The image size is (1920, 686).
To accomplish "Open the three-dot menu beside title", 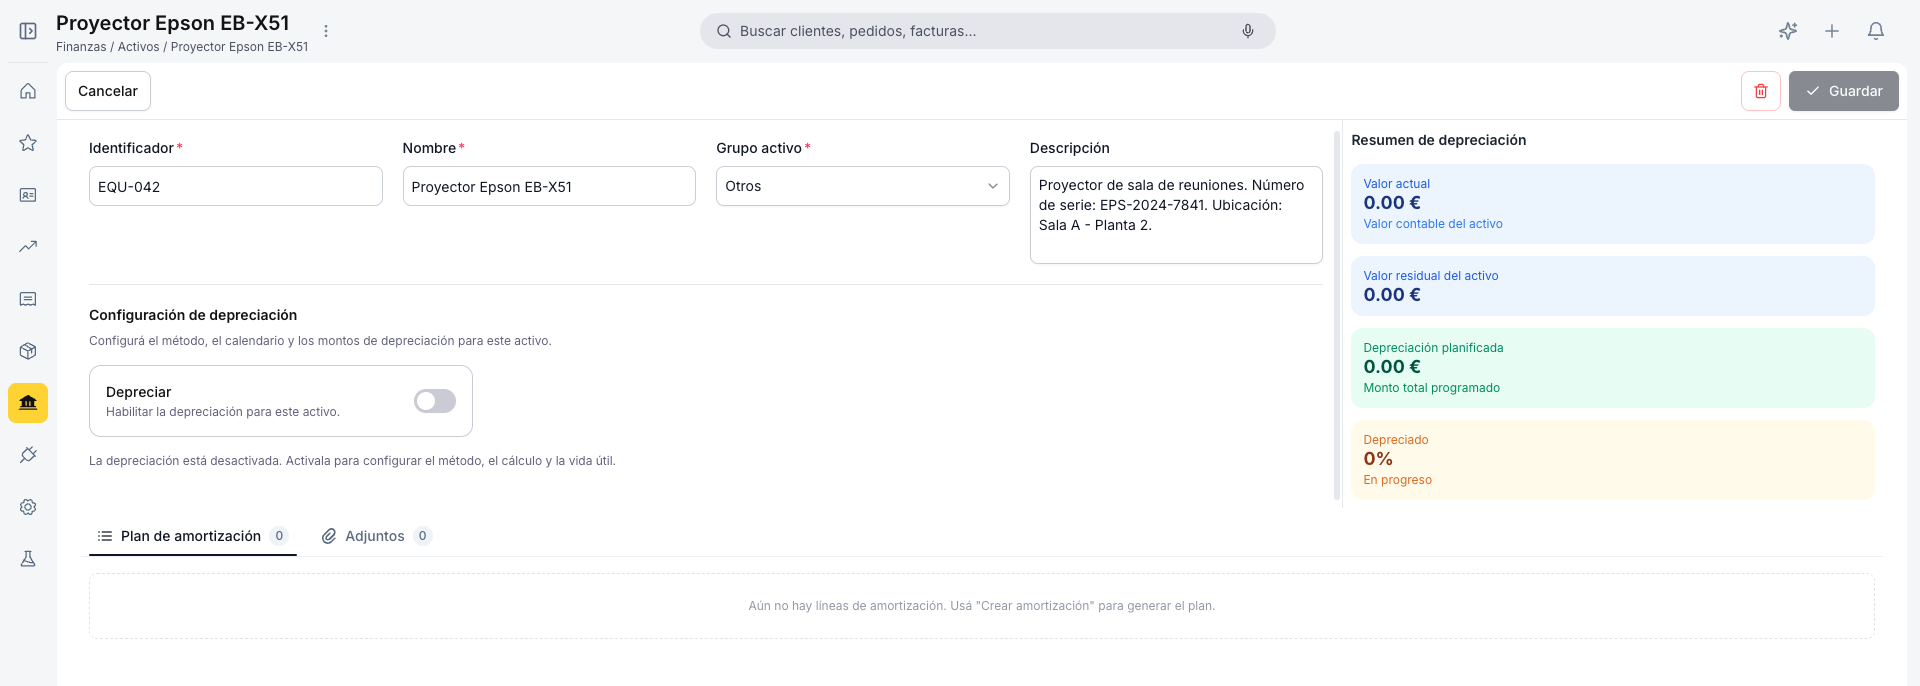I will (x=326, y=31).
